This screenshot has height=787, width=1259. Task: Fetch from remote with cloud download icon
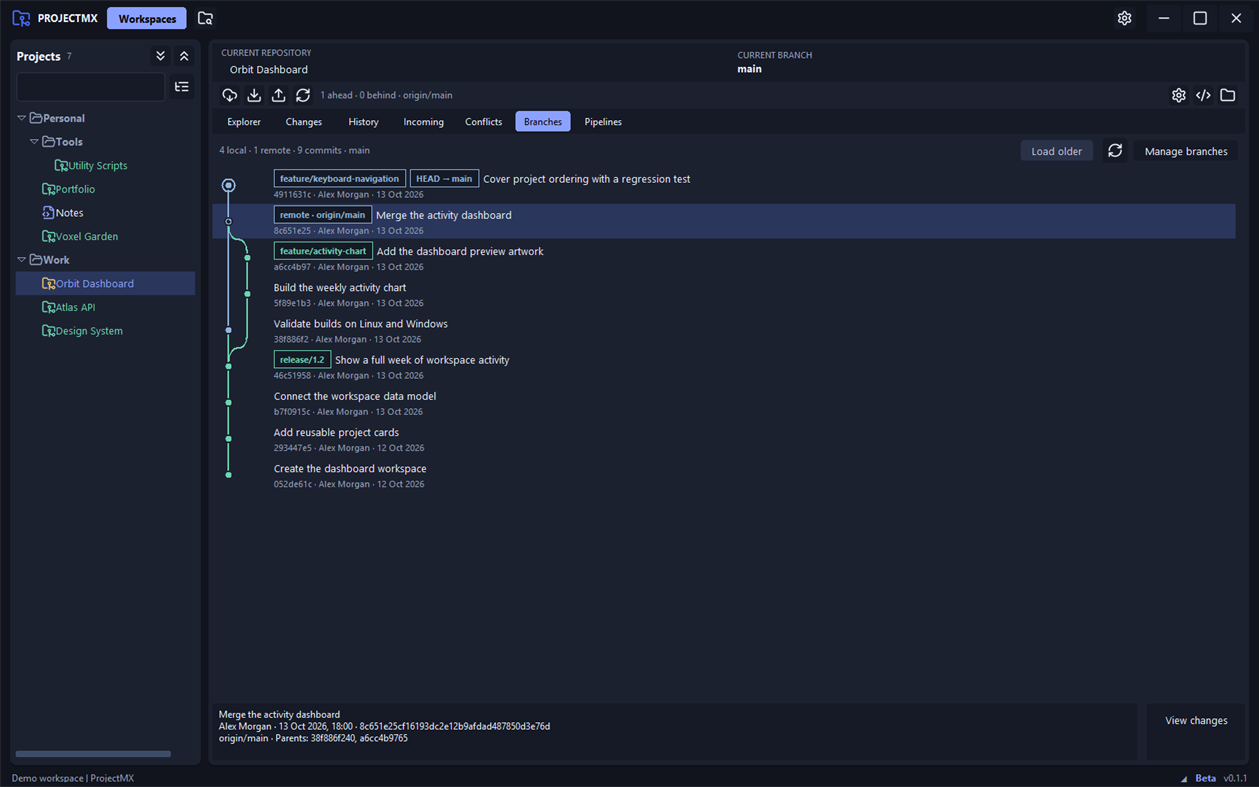coord(230,95)
